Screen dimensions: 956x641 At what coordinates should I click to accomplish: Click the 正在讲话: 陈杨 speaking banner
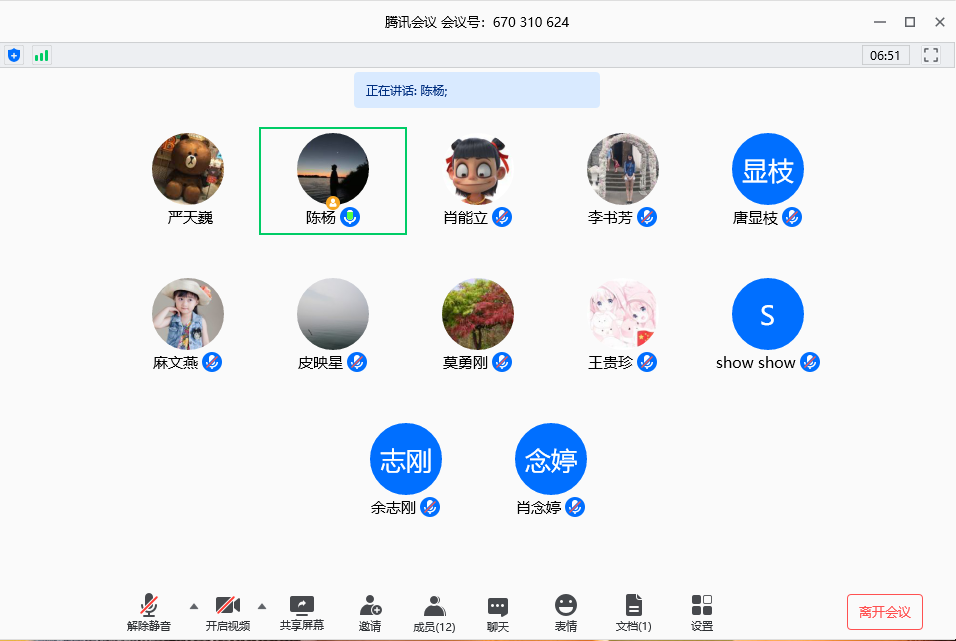tap(477, 90)
